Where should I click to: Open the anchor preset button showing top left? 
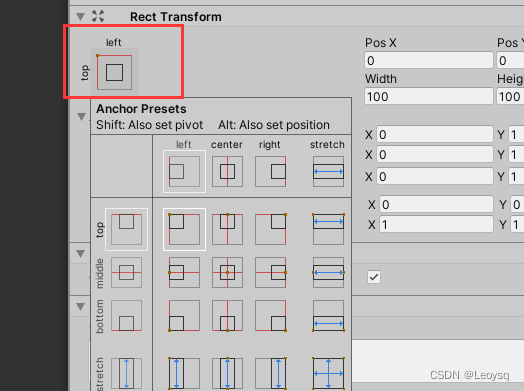114,73
